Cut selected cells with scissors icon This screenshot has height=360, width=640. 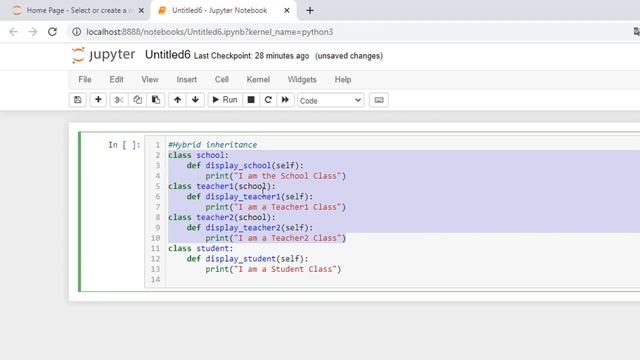click(x=119, y=100)
